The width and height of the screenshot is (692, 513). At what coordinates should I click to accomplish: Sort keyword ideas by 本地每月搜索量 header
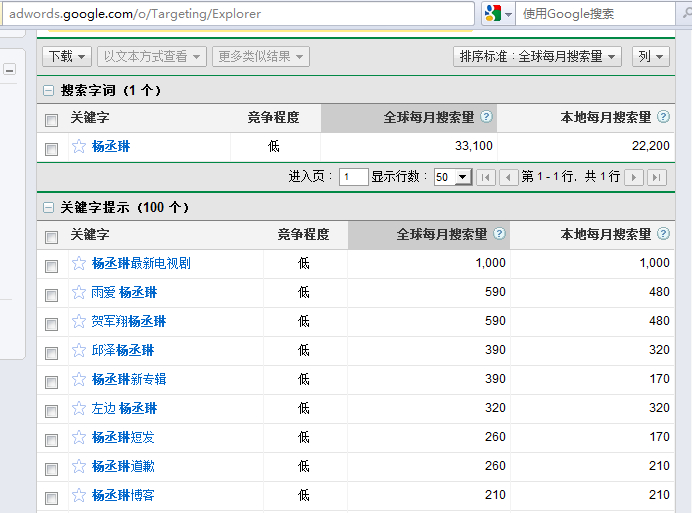click(606, 234)
